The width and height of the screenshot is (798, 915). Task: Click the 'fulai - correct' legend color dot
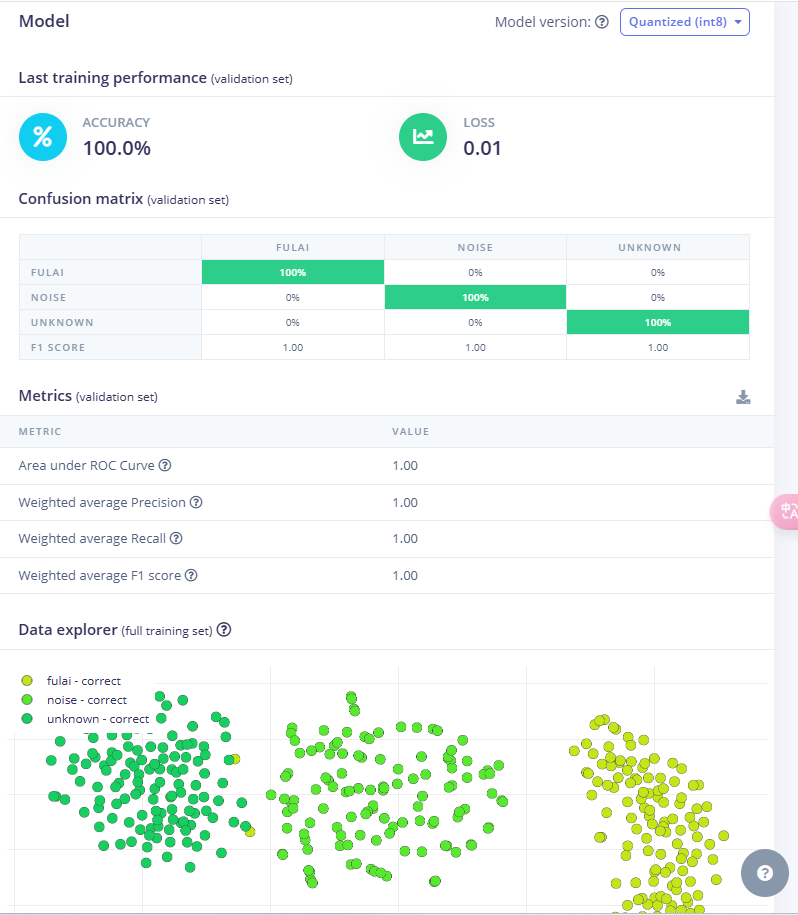pyautogui.click(x=28, y=681)
